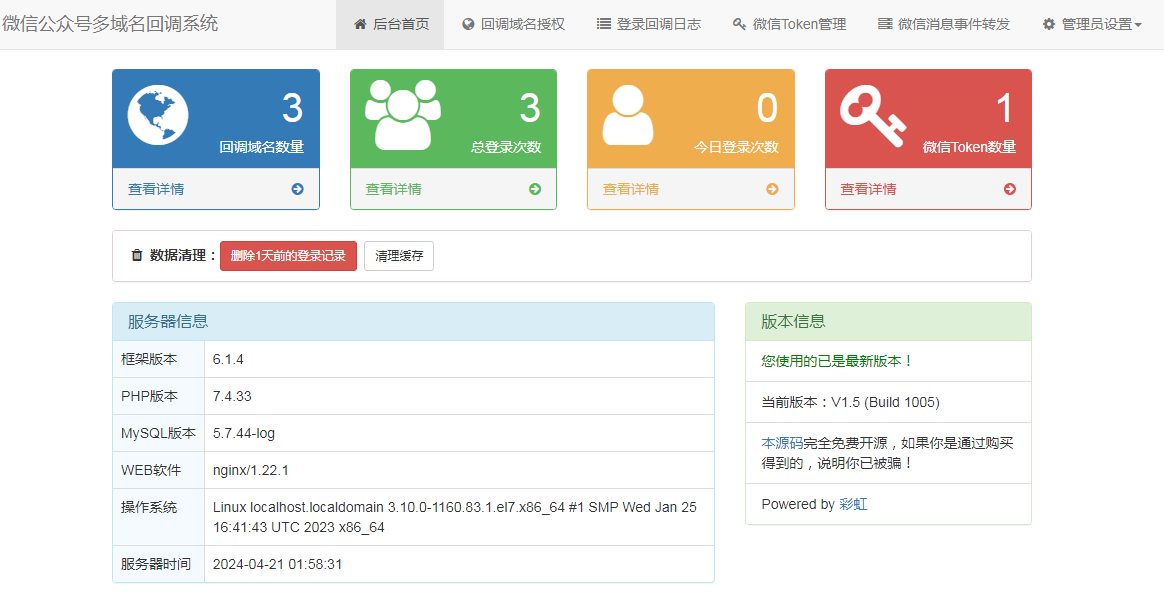The height and width of the screenshot is (616, 1164).
Task: Click the 清理缓存 button
Action: 399,256
